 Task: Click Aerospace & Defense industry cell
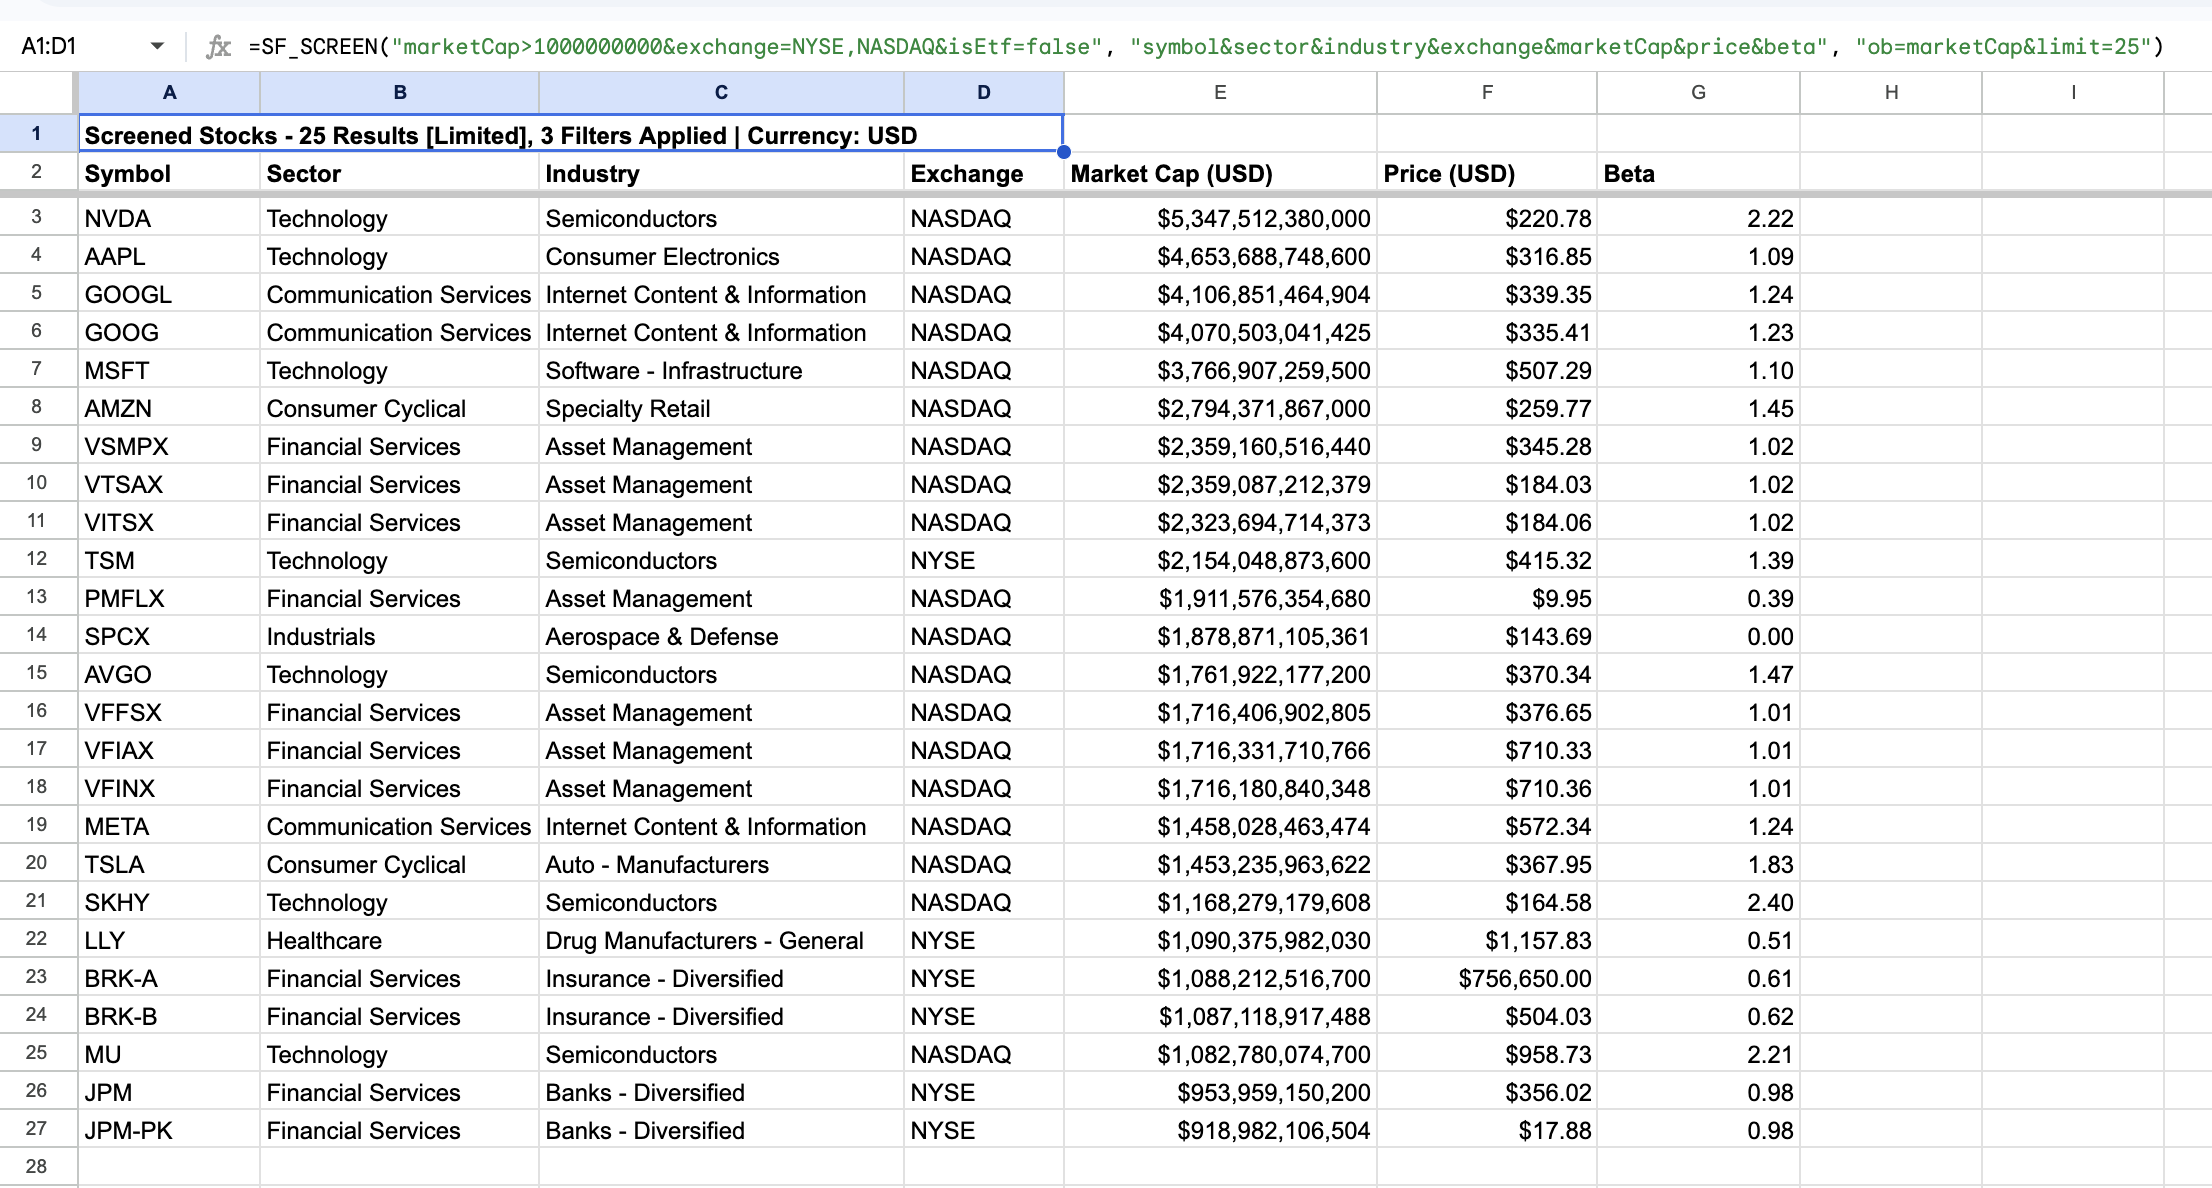point(721,636)
